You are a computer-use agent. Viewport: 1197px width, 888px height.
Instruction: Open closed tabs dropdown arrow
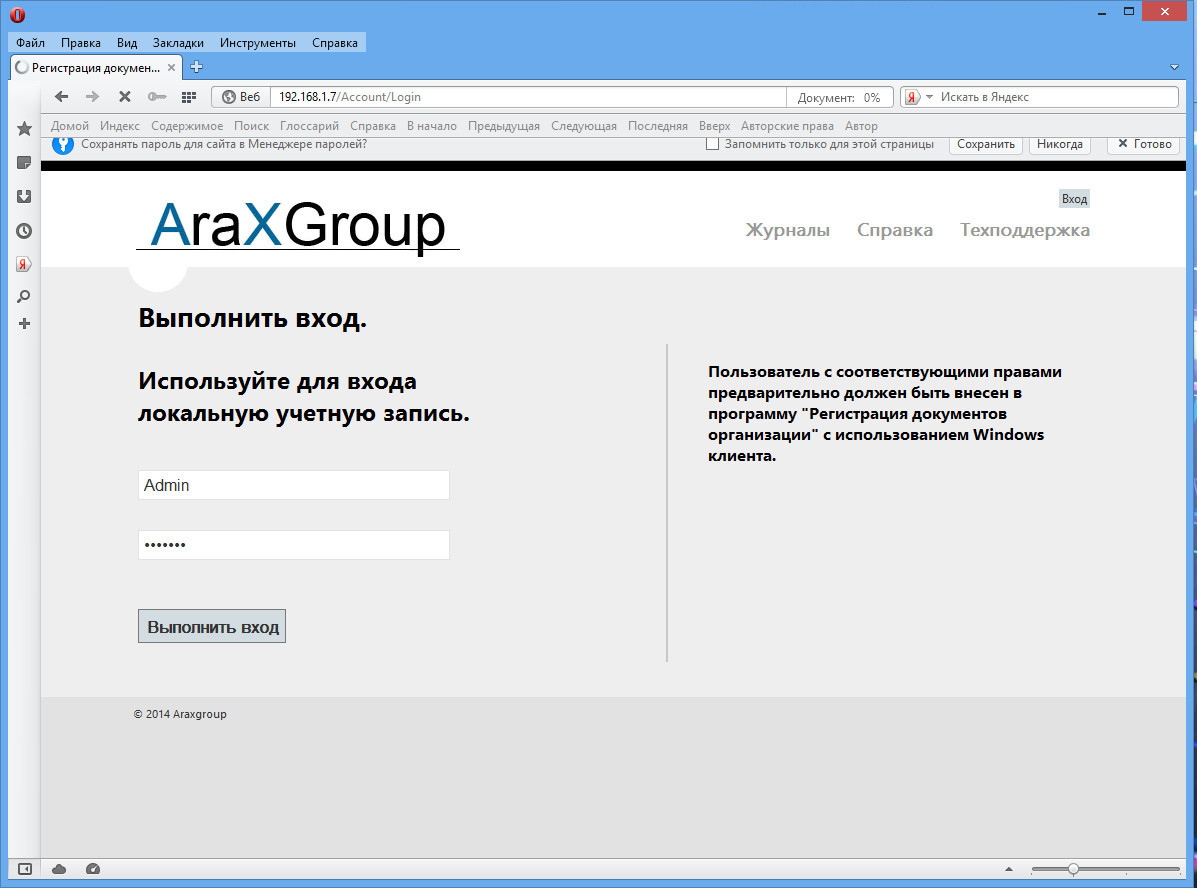pyautogui.click(x=1174, y=67)
